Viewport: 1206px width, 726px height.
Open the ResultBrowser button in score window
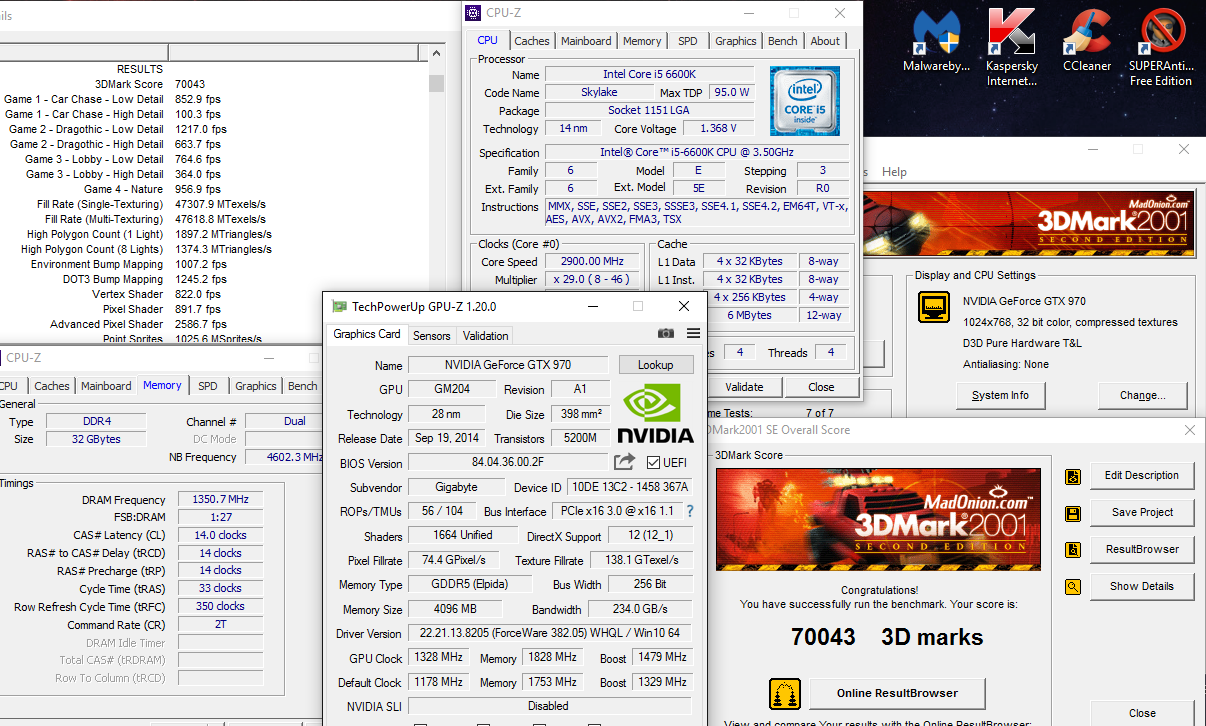[x=1142, y=550]
